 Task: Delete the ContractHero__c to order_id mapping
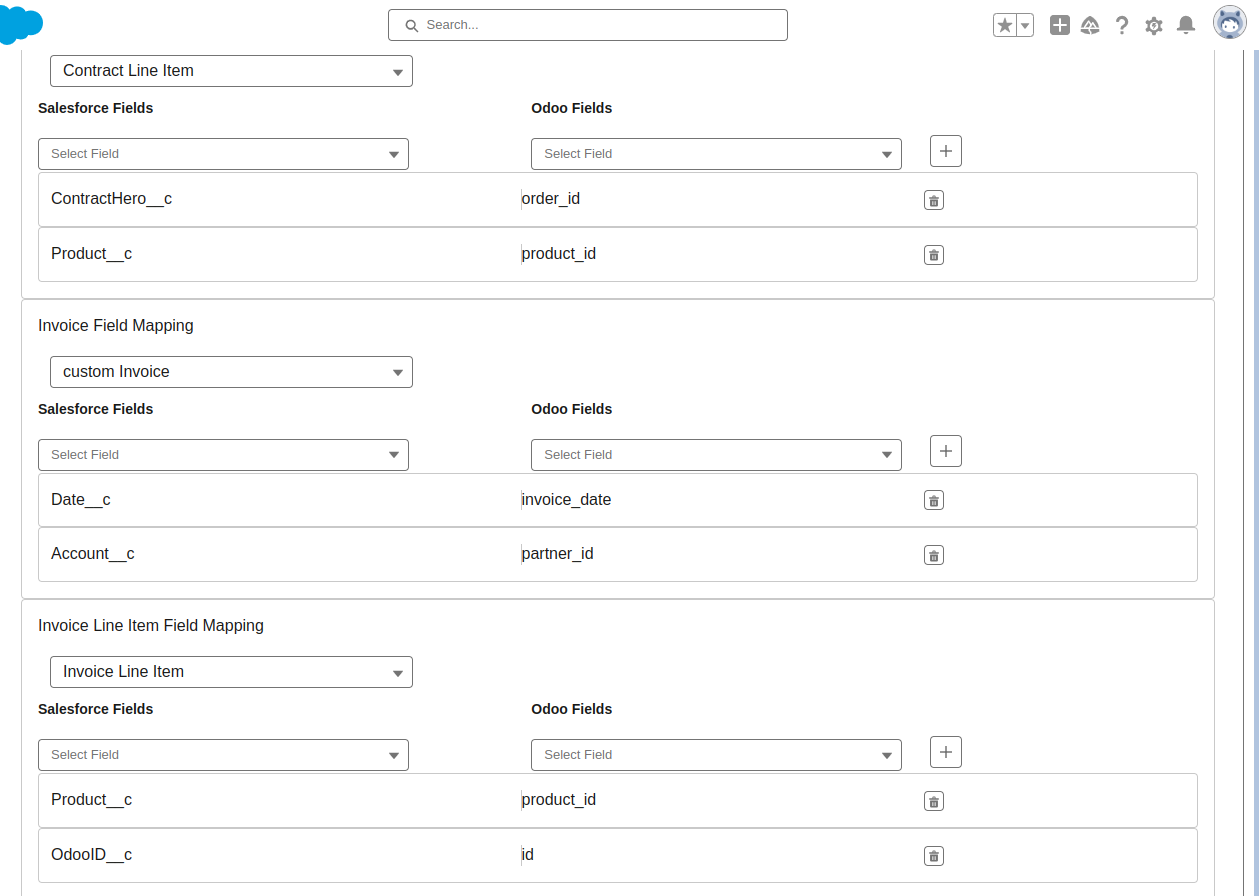(933, 199)
